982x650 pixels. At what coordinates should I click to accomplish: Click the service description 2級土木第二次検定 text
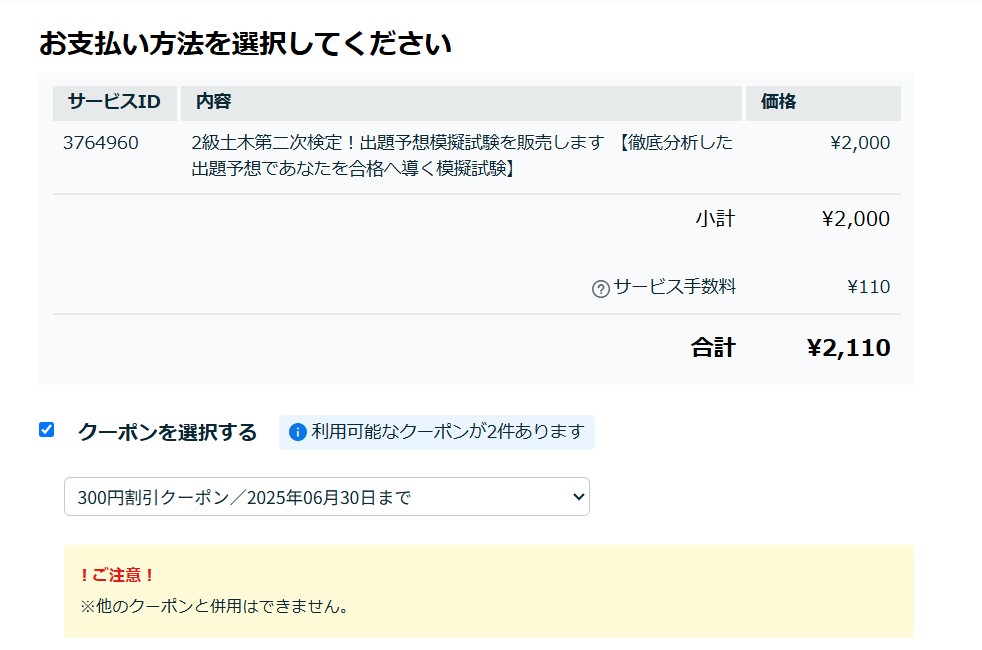(462, 155)
